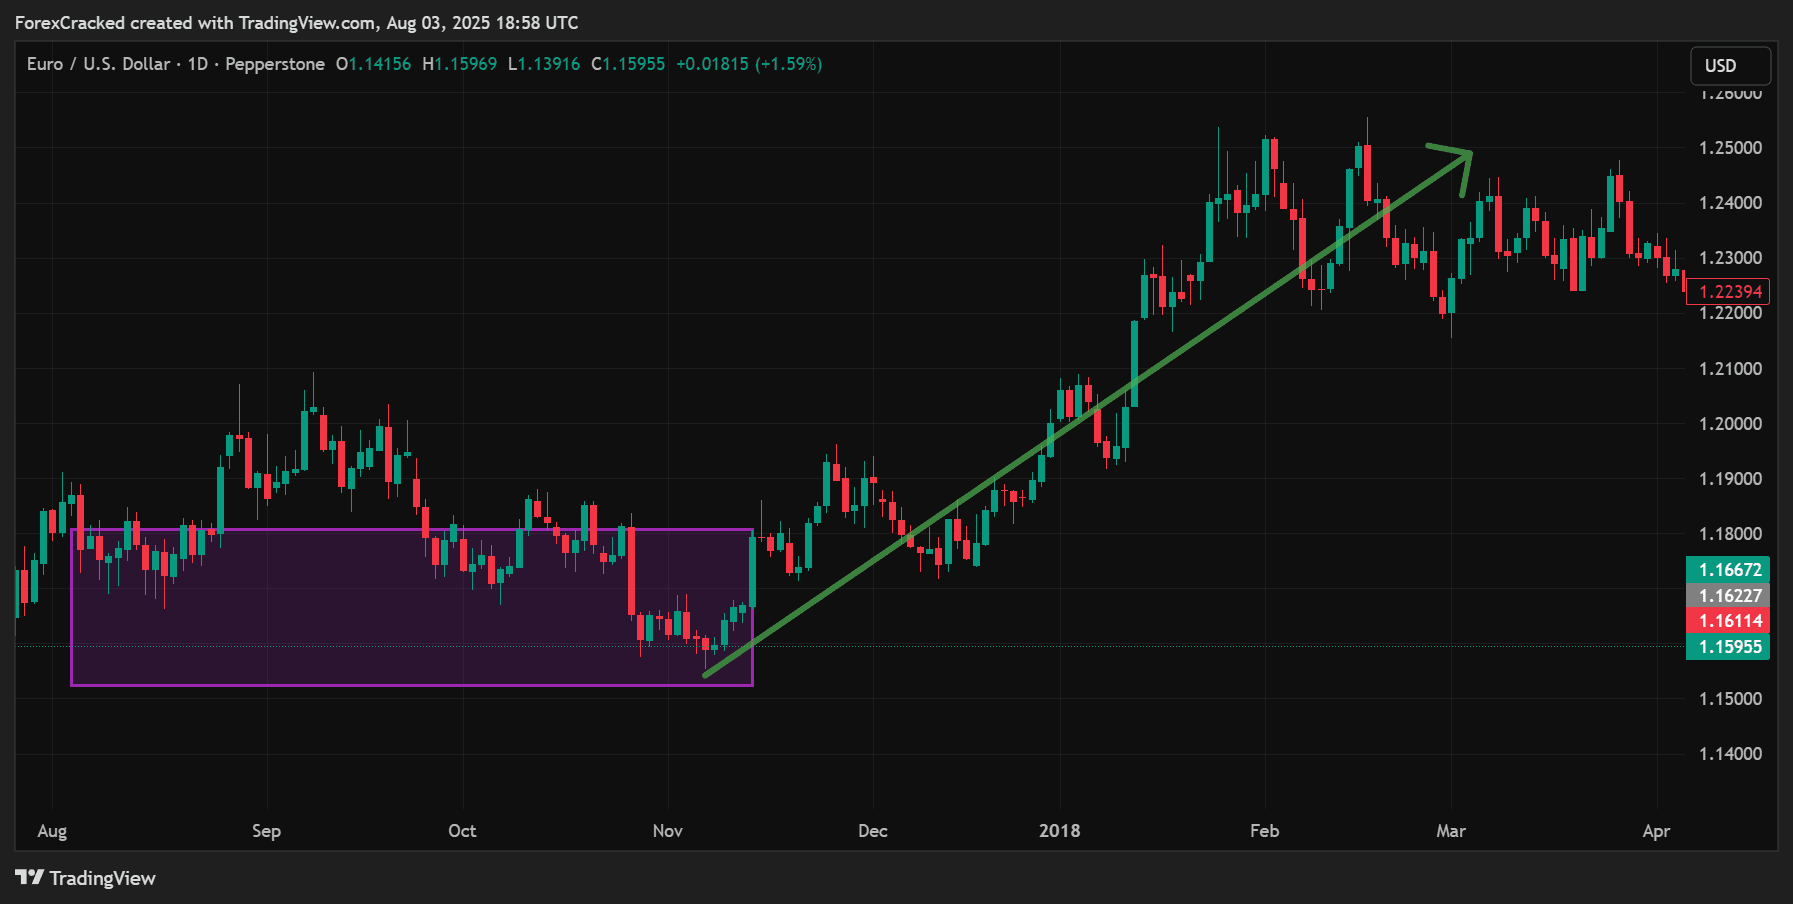Click the green price label 1.16672
Viewport: 1793px width, 904px height.
click(1727, 569)
